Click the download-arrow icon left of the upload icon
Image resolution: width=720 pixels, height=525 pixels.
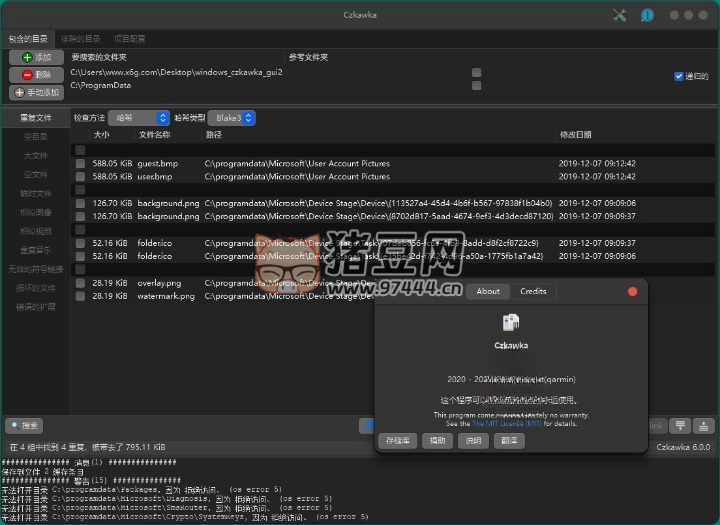pyautogui.click(x=680, y=425)
